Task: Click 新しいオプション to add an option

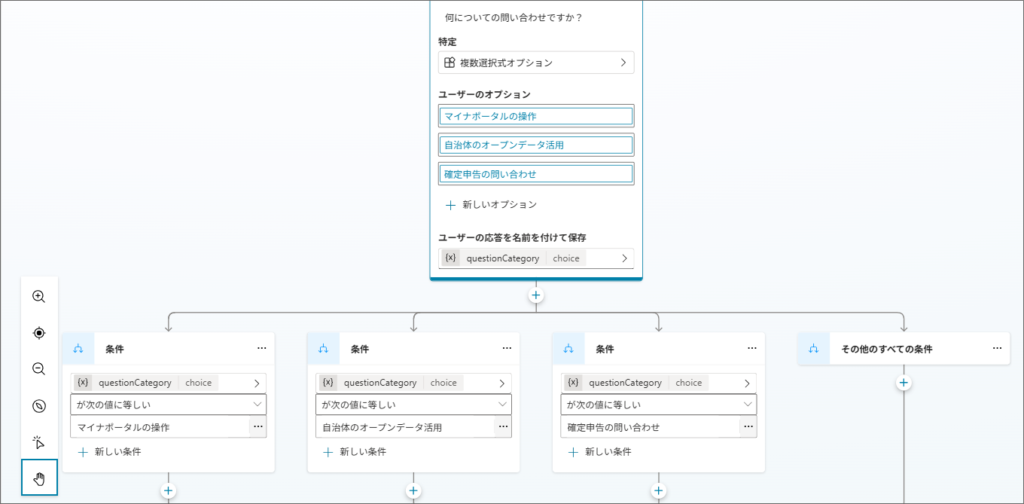Action: [490, 204]
